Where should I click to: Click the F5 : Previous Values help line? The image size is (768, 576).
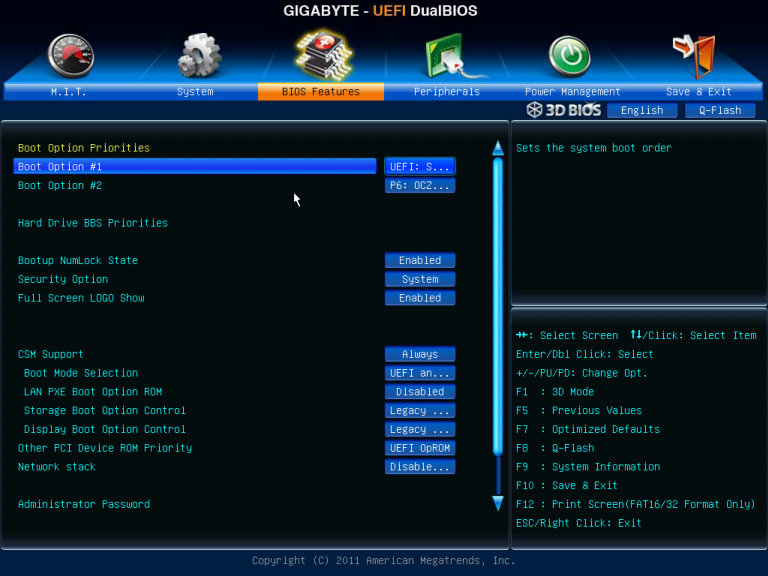tap(579, 410)
